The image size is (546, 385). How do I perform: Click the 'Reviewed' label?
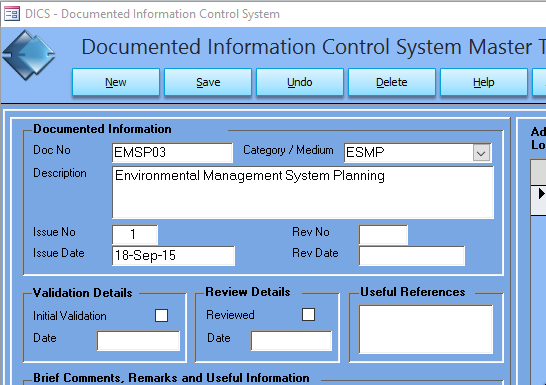pos(231,315)
